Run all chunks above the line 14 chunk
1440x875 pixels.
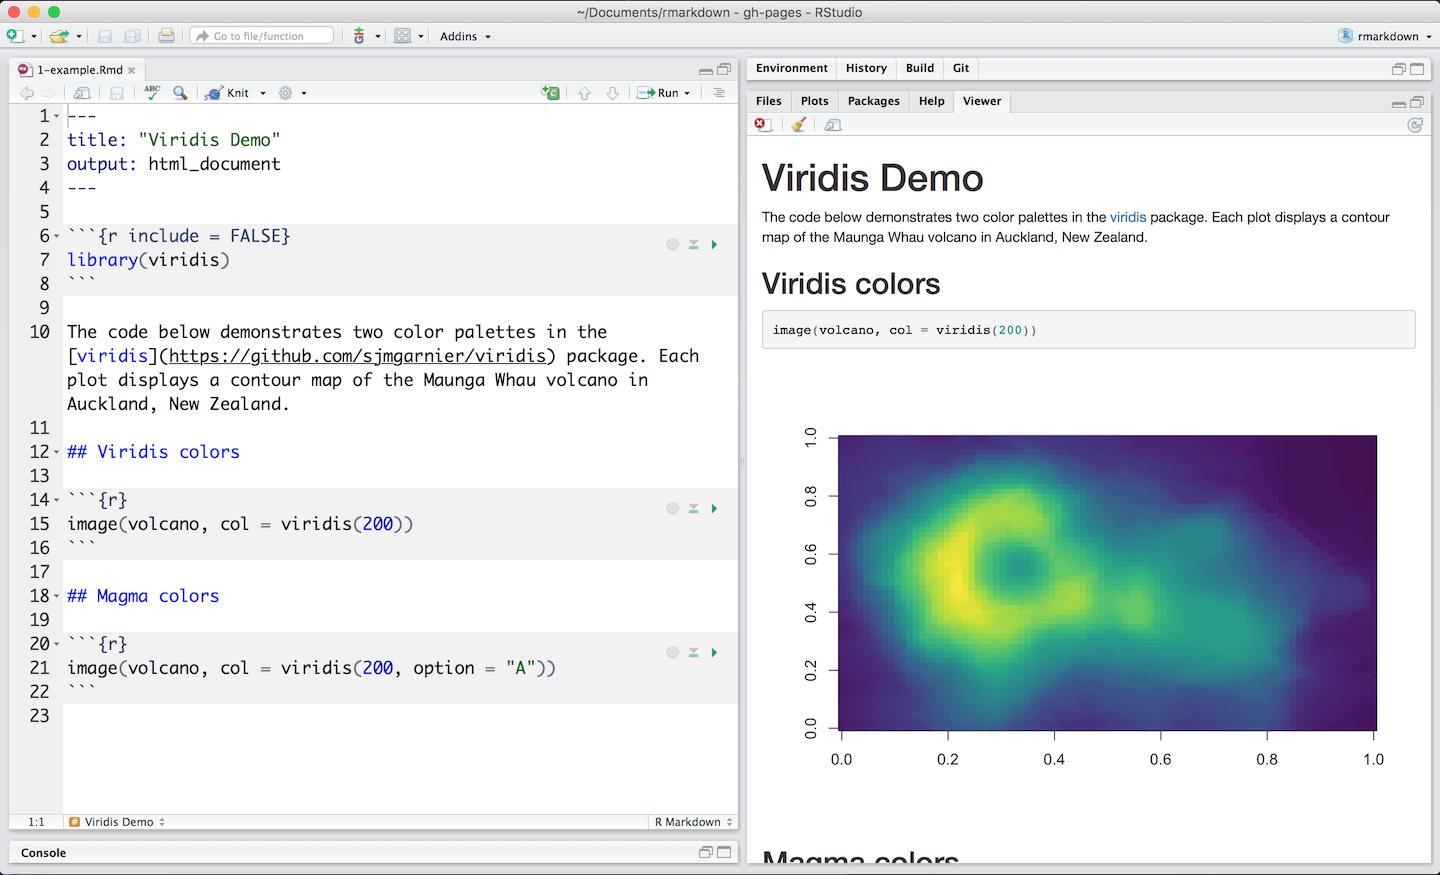[x=693, y=509]
